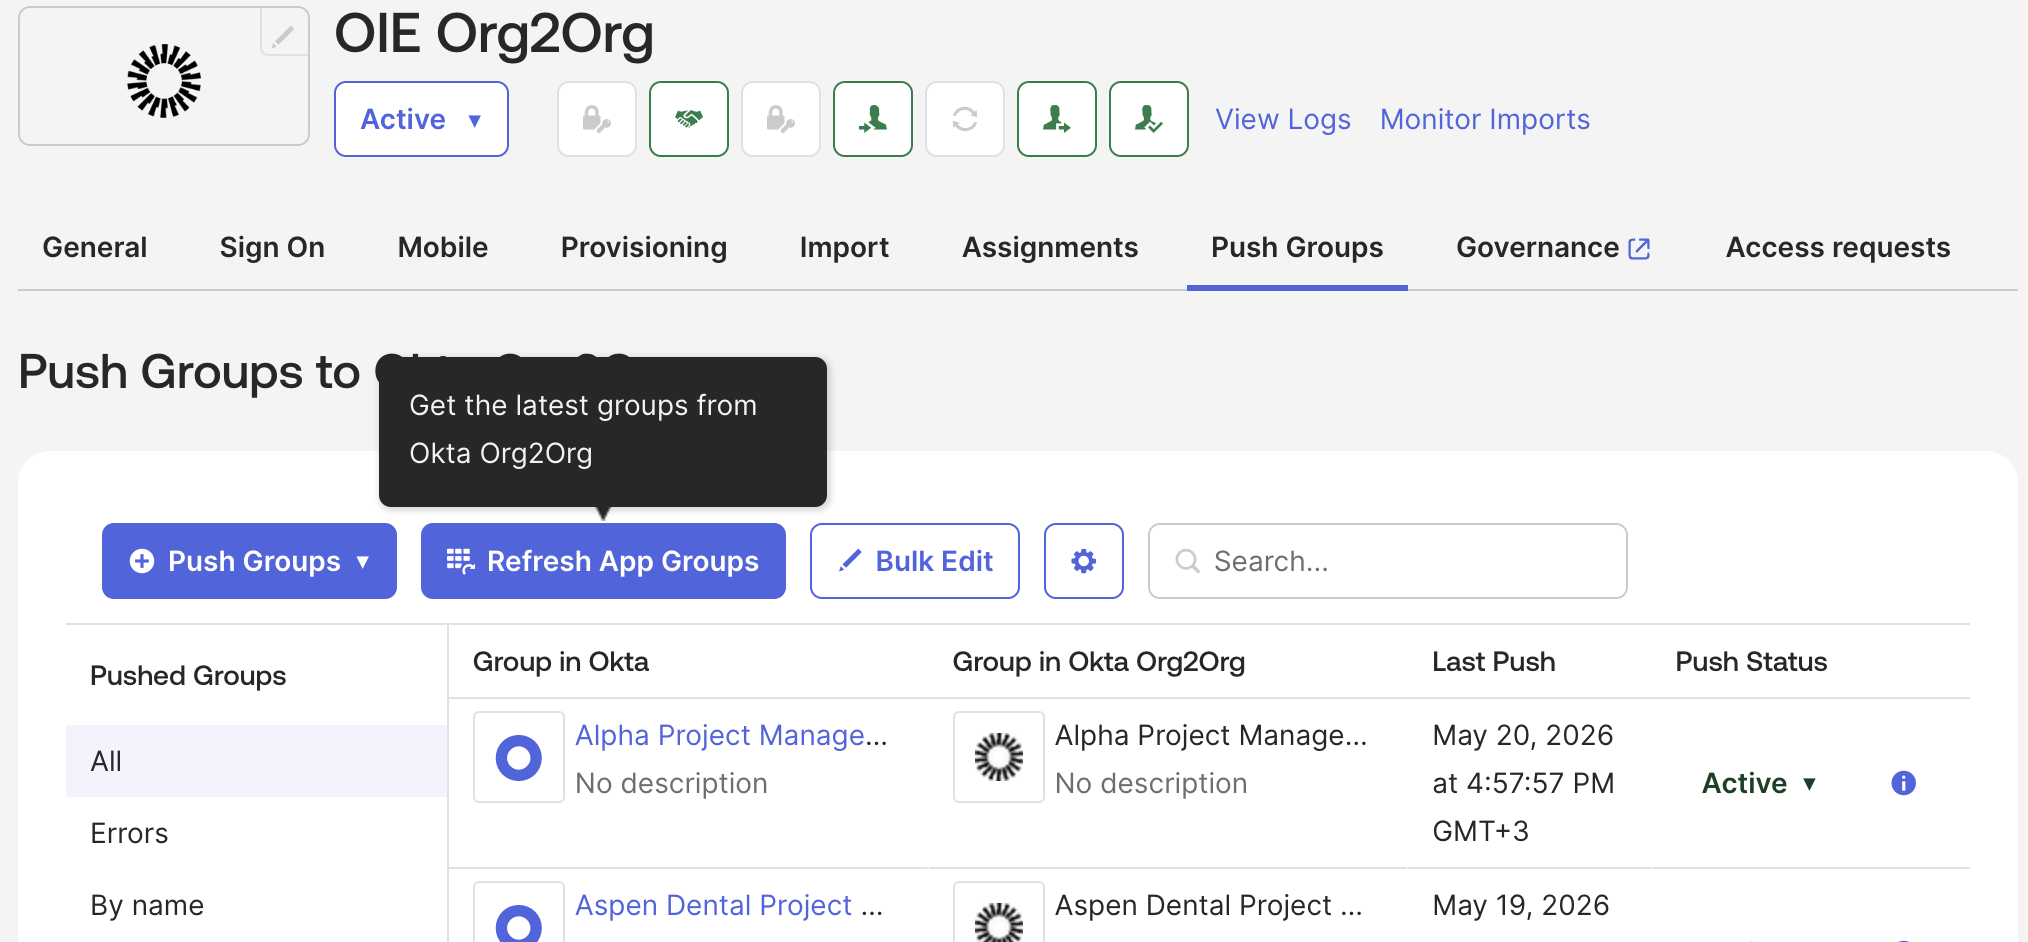2028x942 pixels.
Task: Focus the Search groups input field
Action: pos(1388,561)
